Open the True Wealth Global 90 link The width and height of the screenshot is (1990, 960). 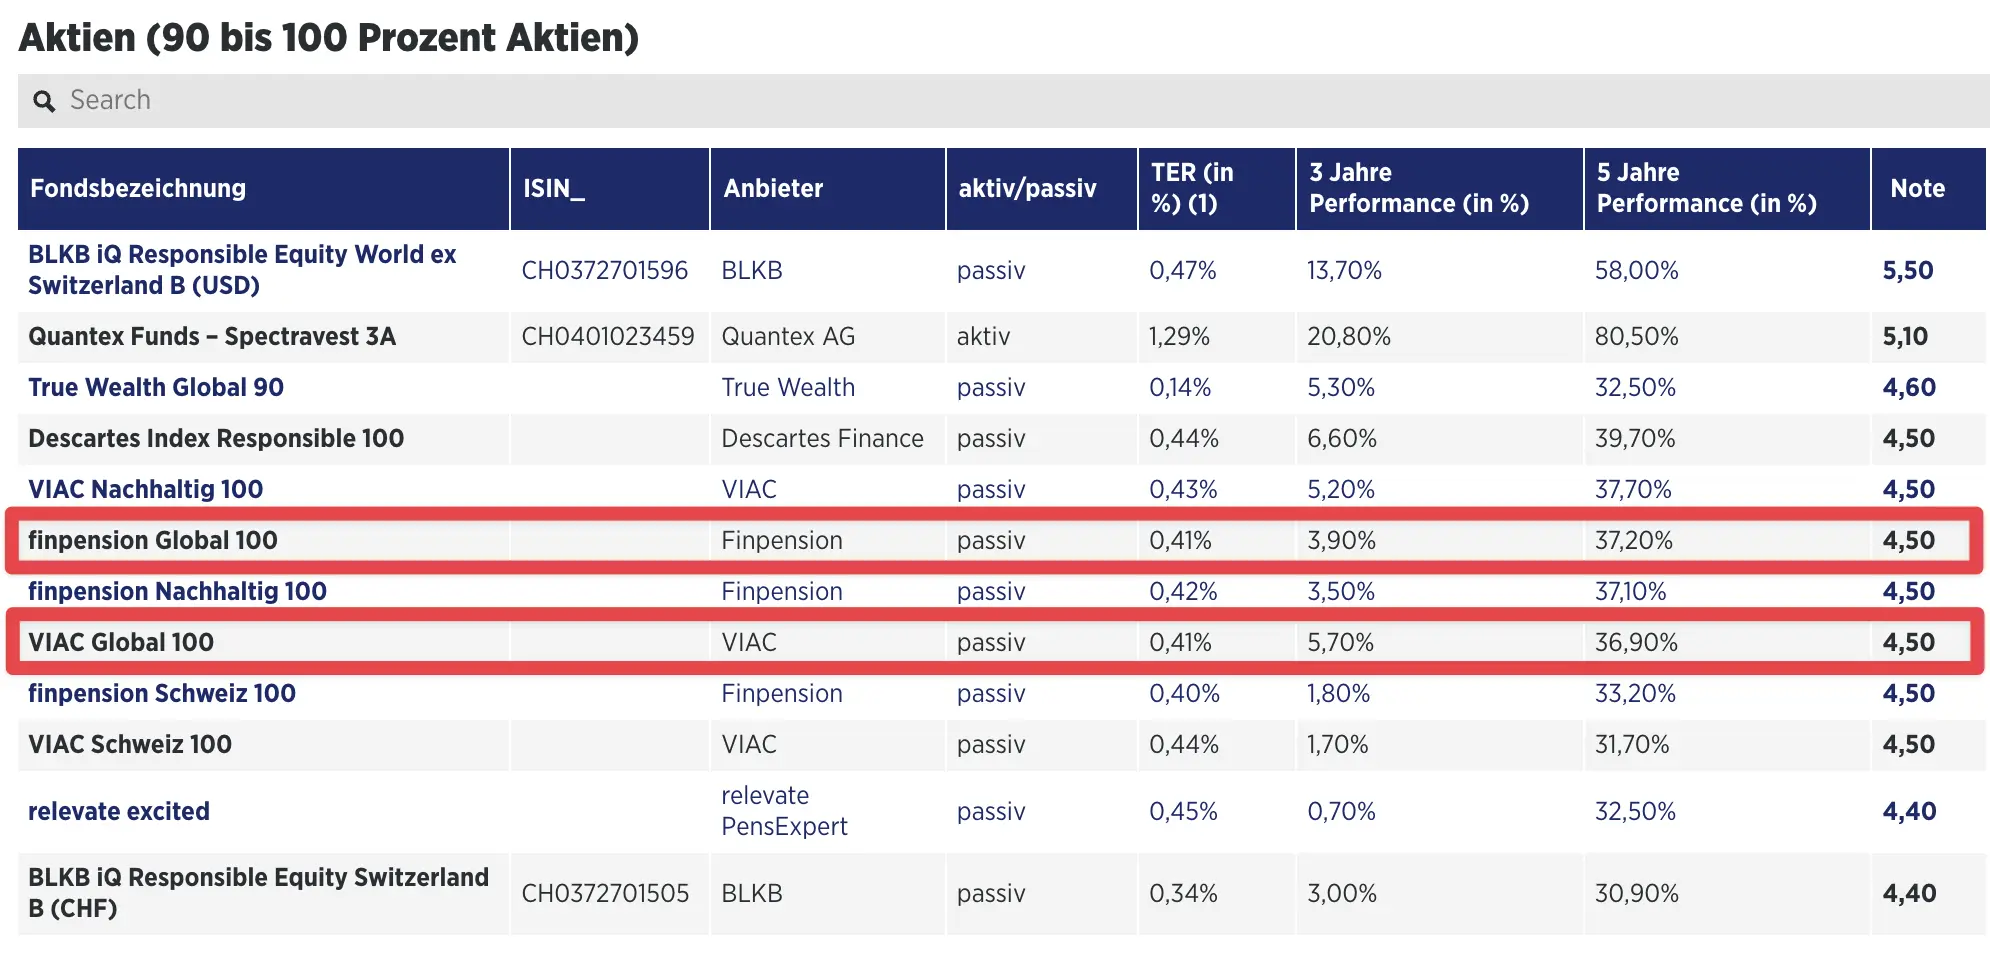(156, 387)
